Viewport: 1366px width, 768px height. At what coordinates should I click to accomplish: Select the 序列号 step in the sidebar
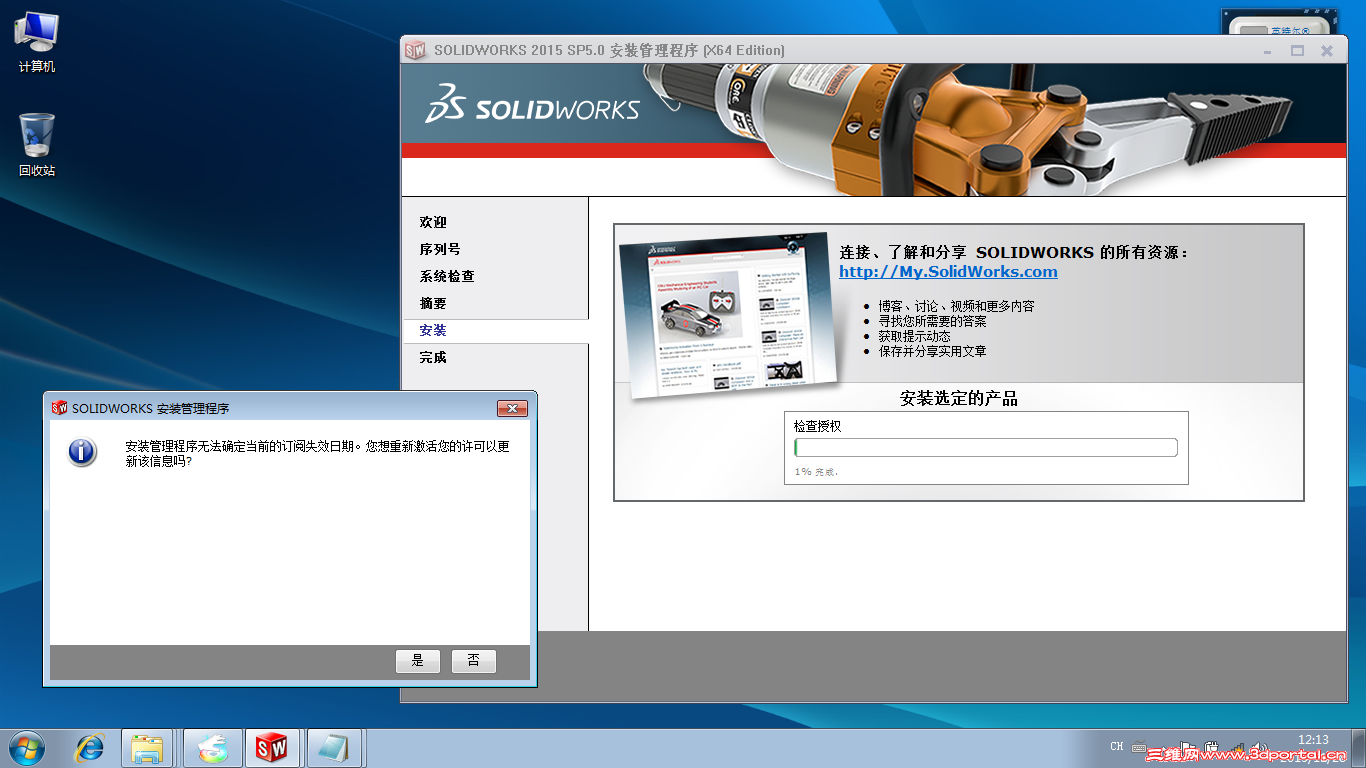tap(440, 249)
